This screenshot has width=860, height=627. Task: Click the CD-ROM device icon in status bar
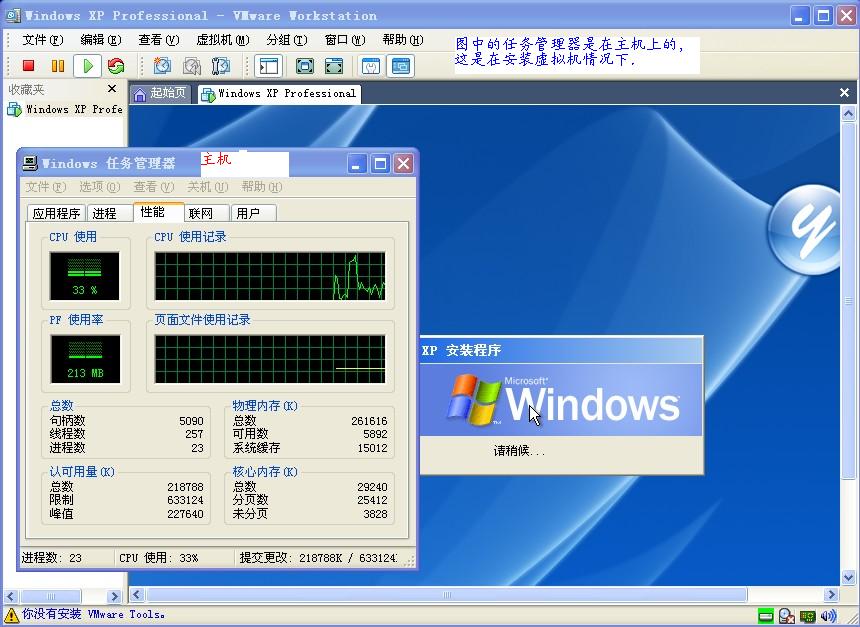pos(787,616)
